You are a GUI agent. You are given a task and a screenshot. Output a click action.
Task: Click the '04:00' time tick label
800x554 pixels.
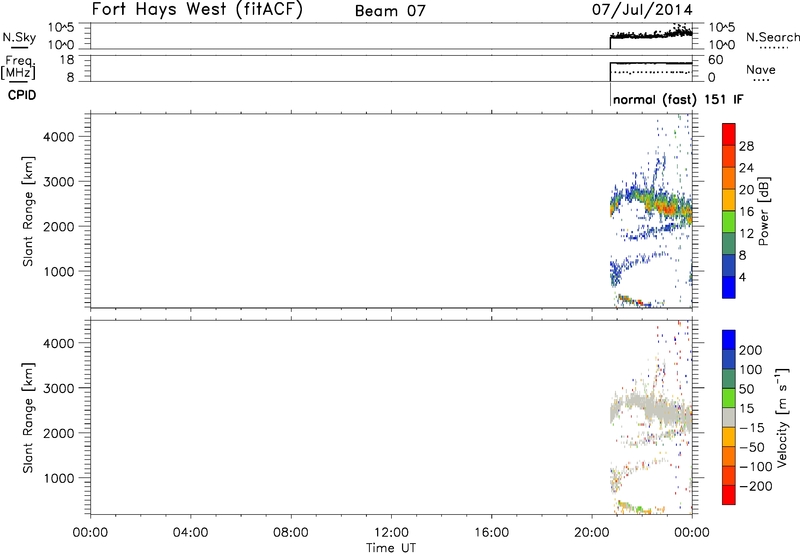point(190,533)
